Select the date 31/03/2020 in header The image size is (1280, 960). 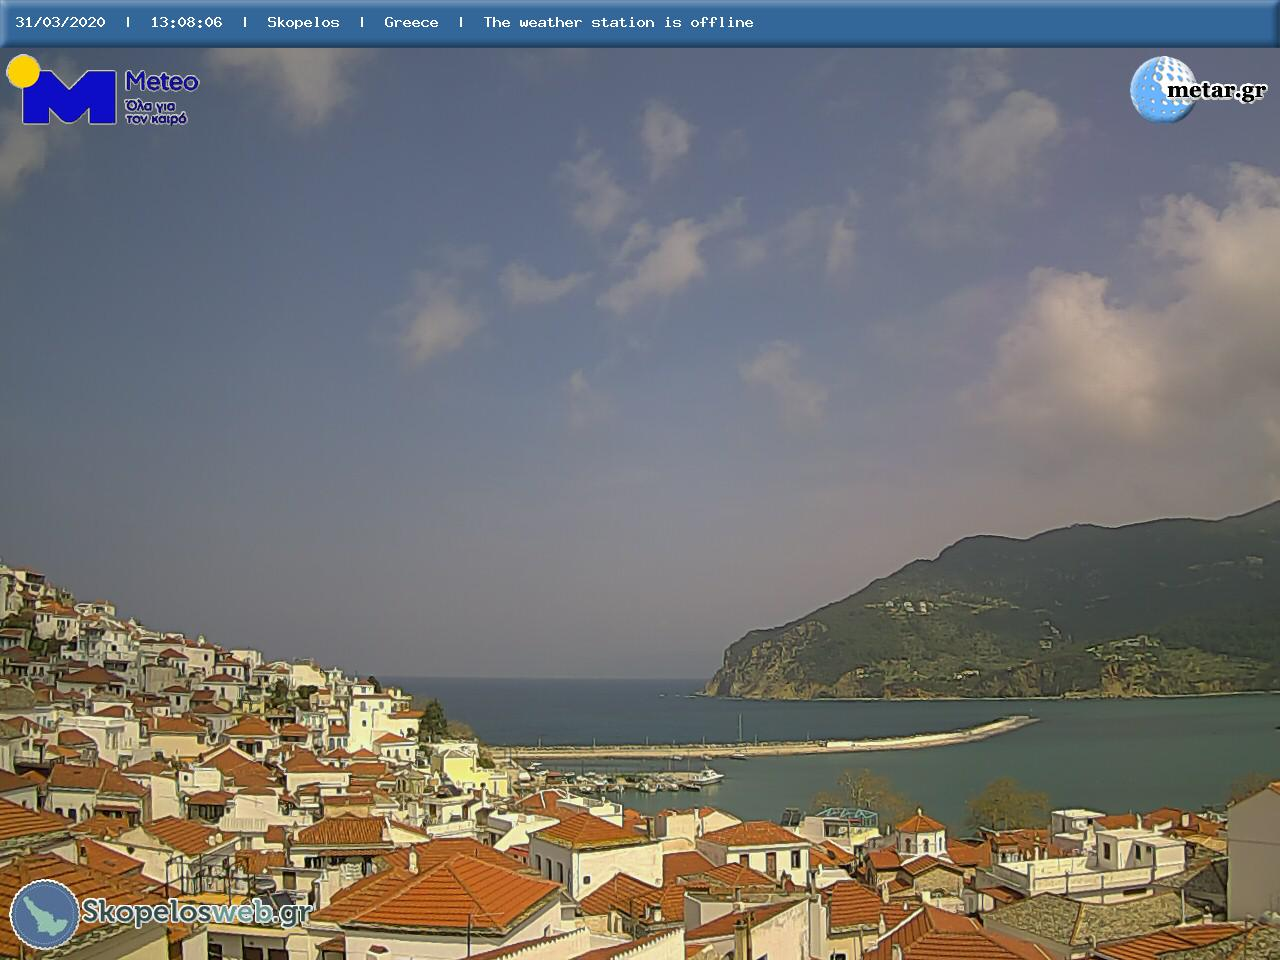tap(60, 22)
